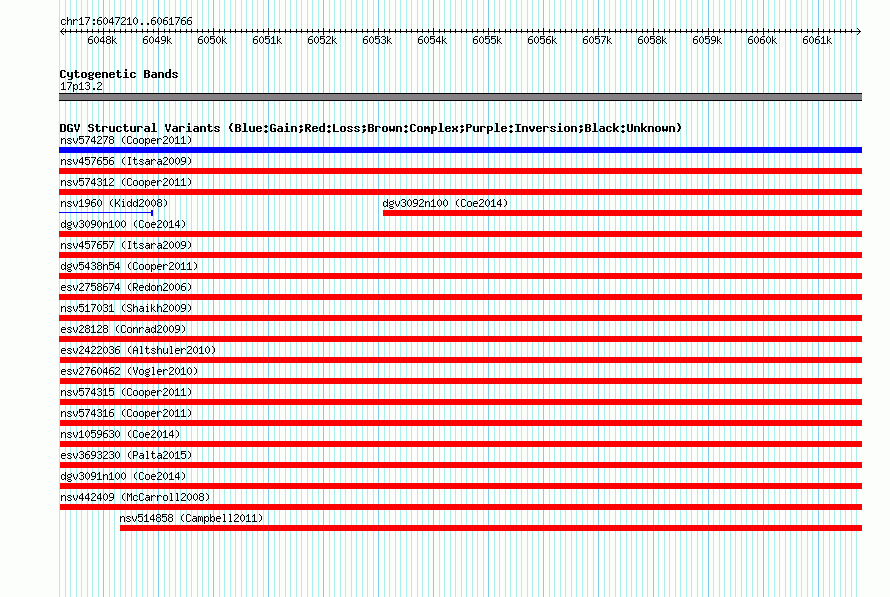Screen dimensions: 890x597
Task: Click the 6050k ruler tick label
Action: coord(212,40)
